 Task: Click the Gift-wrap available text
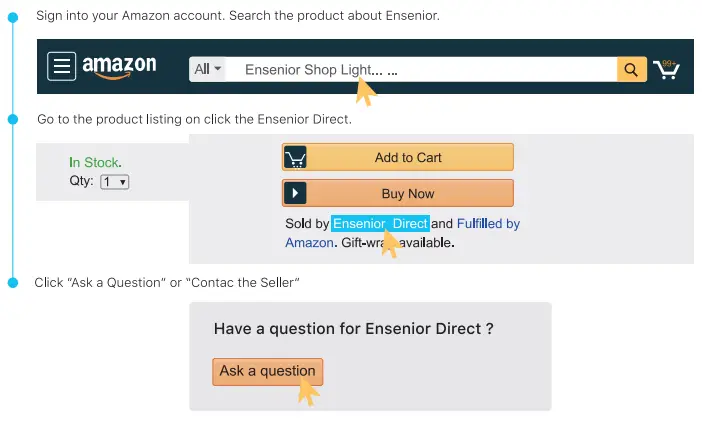coord(399,242)
